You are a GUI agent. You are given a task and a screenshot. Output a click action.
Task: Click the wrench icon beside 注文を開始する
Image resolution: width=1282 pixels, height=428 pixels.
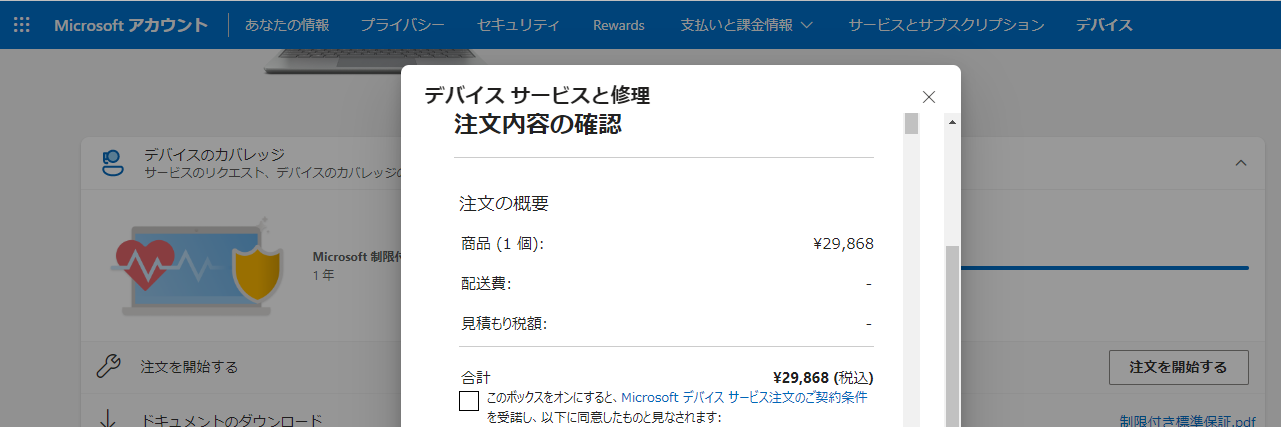(109, 366)
